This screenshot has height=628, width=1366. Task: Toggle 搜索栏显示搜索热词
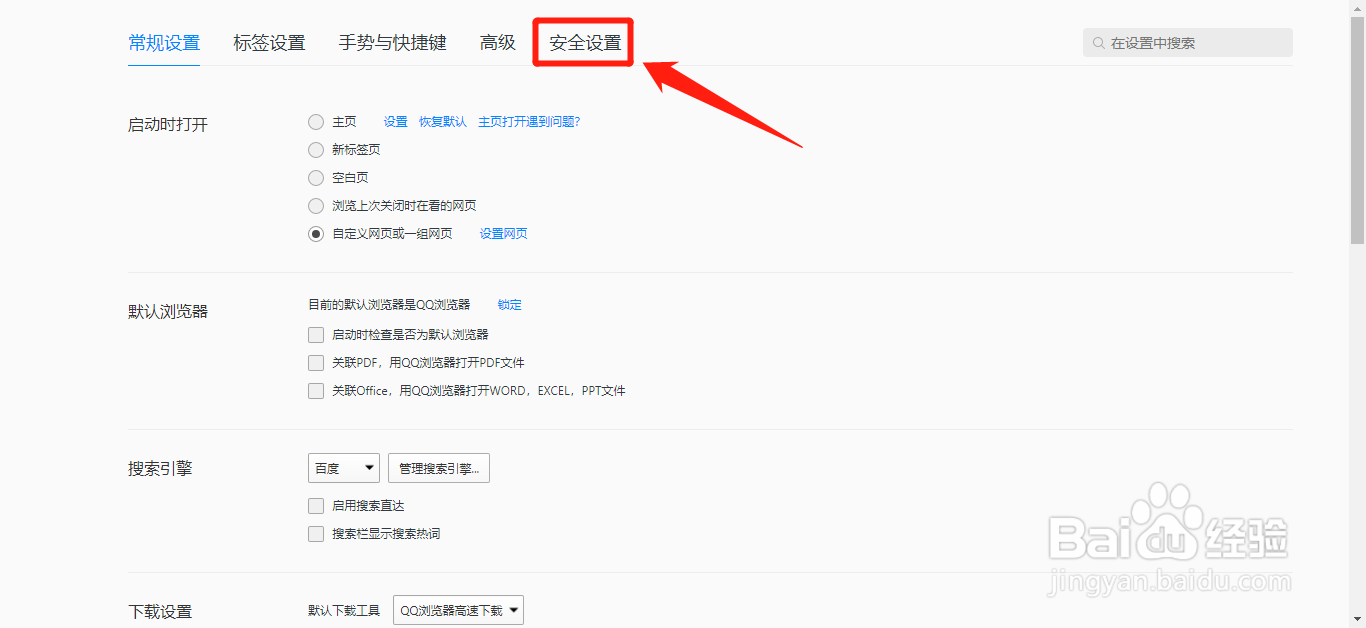(x=315, y=533)
